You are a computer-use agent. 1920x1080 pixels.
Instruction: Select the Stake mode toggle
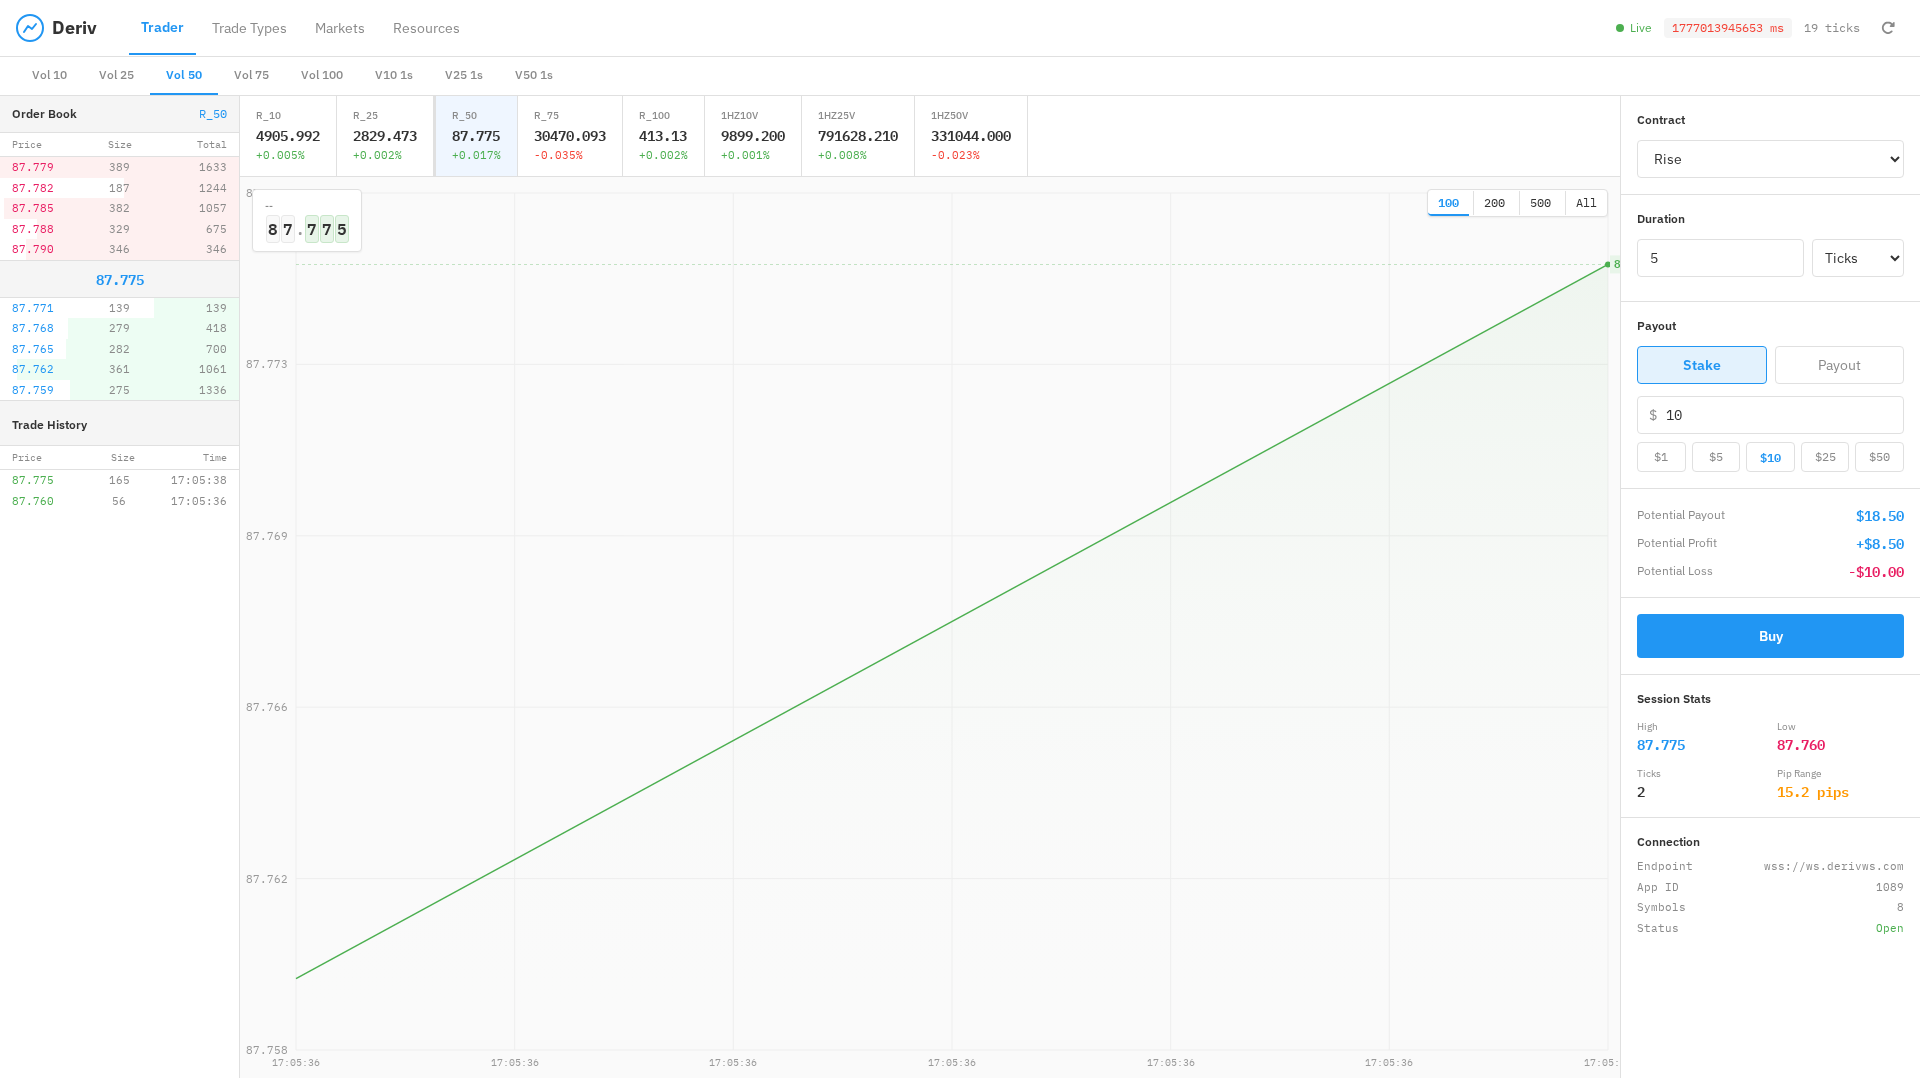pos(1702,365)
